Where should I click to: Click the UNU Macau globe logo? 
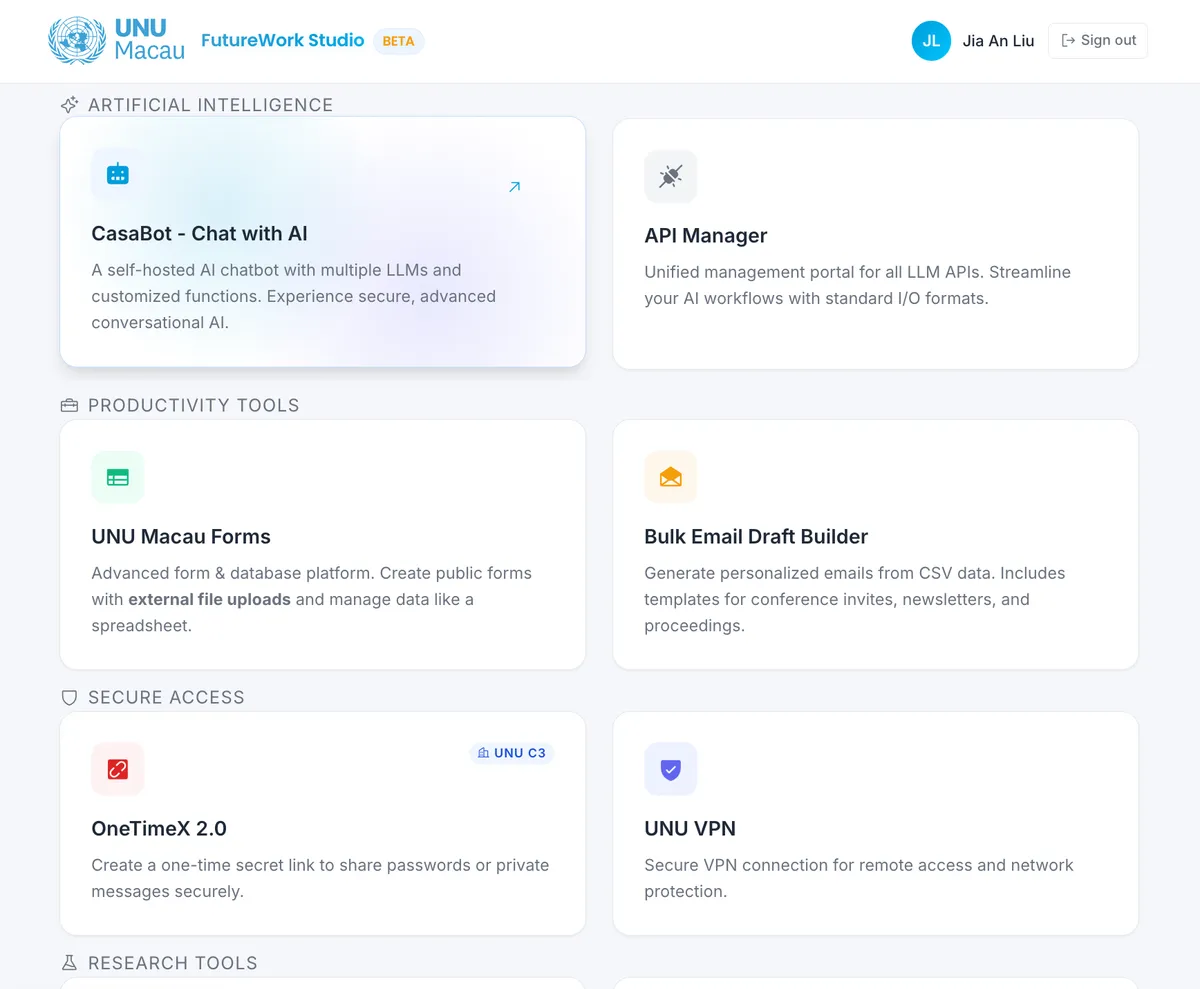tap(77, 40)
